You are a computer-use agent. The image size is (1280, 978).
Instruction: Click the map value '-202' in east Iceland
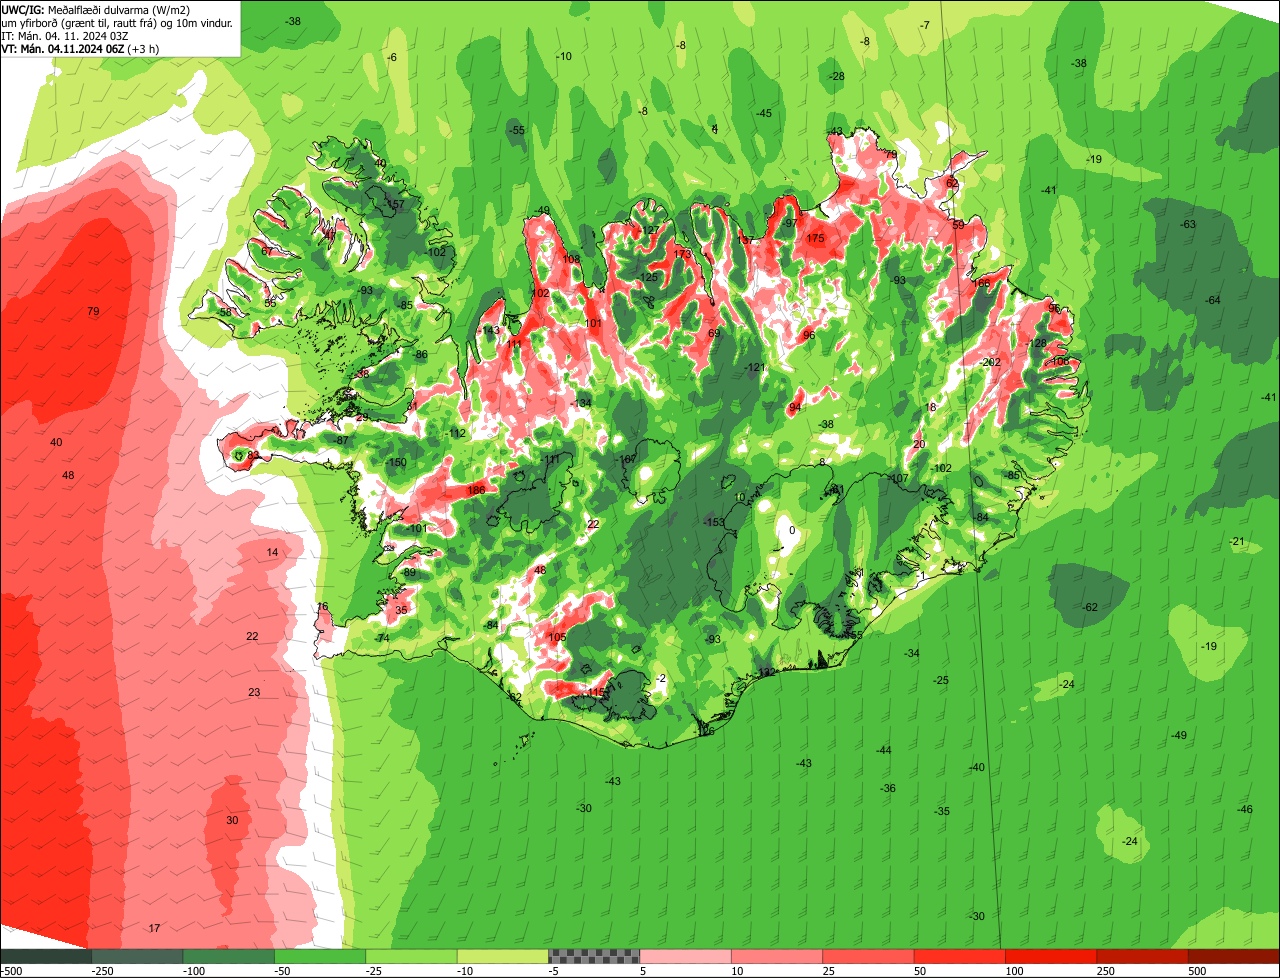[x=990, y=362]
